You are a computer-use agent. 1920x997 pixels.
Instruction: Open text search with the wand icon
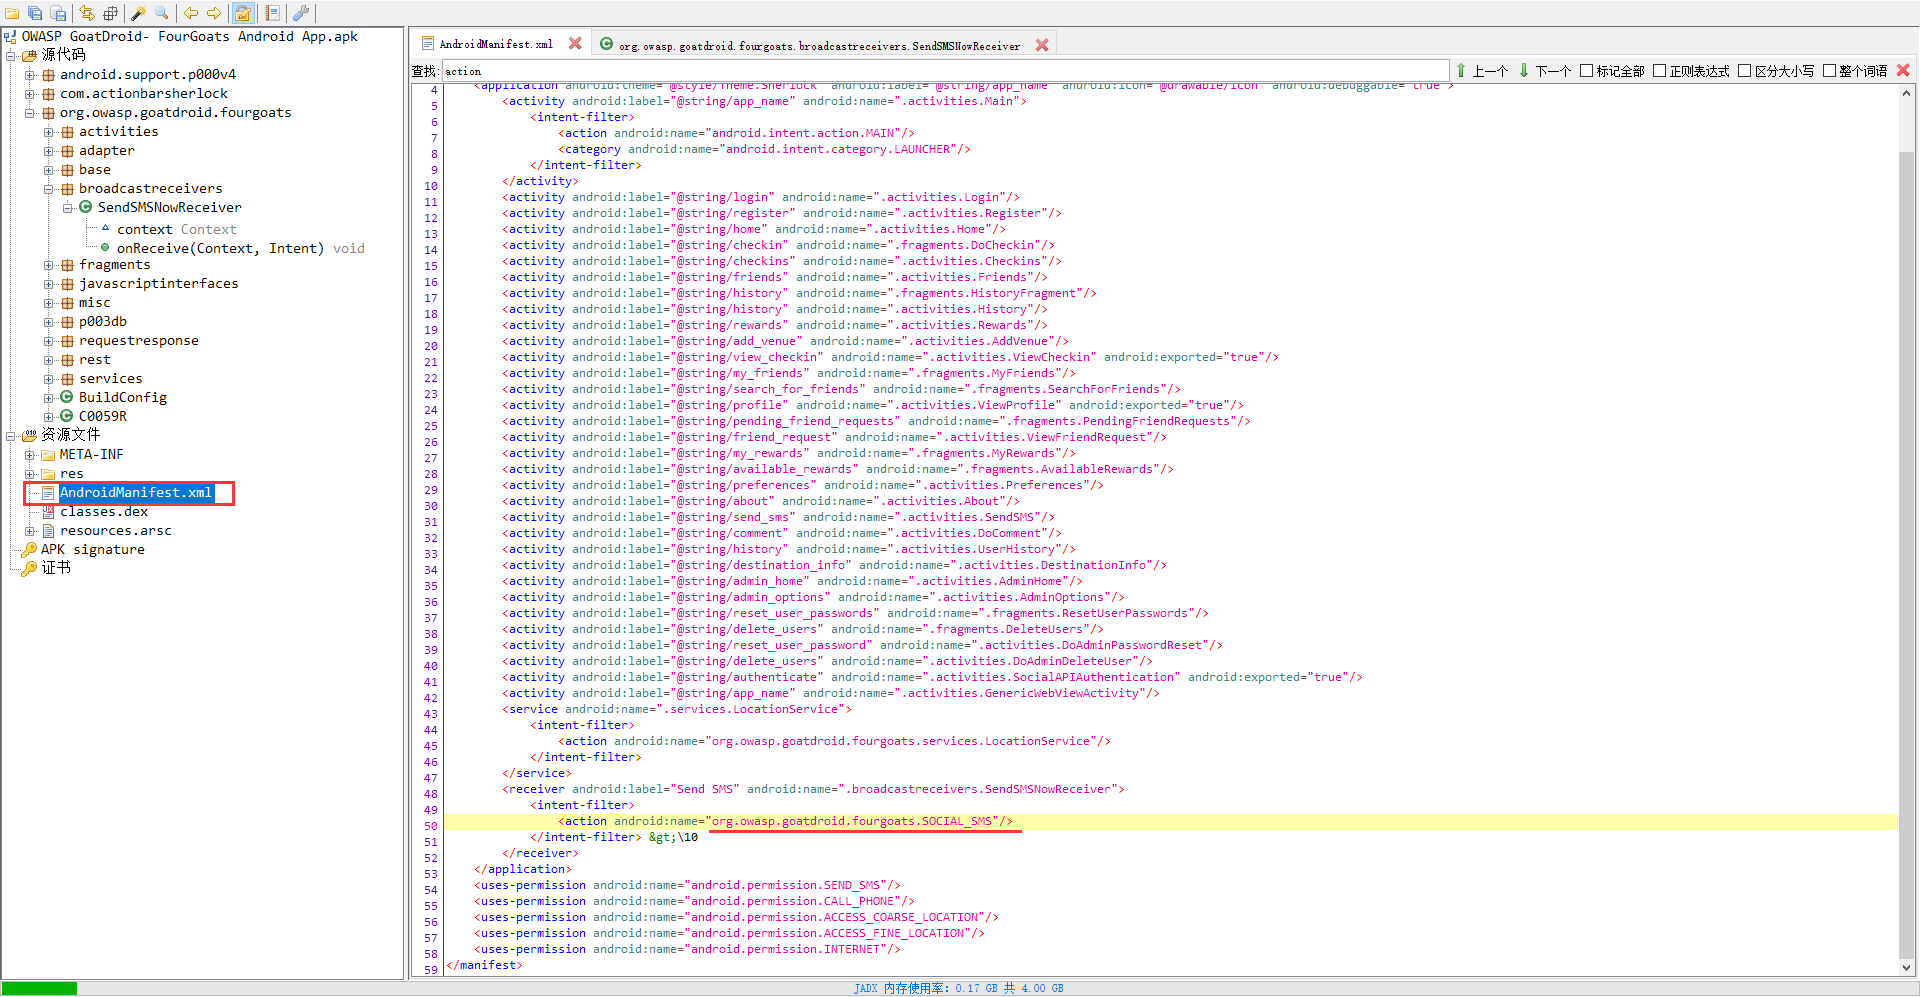click(139, 13)
